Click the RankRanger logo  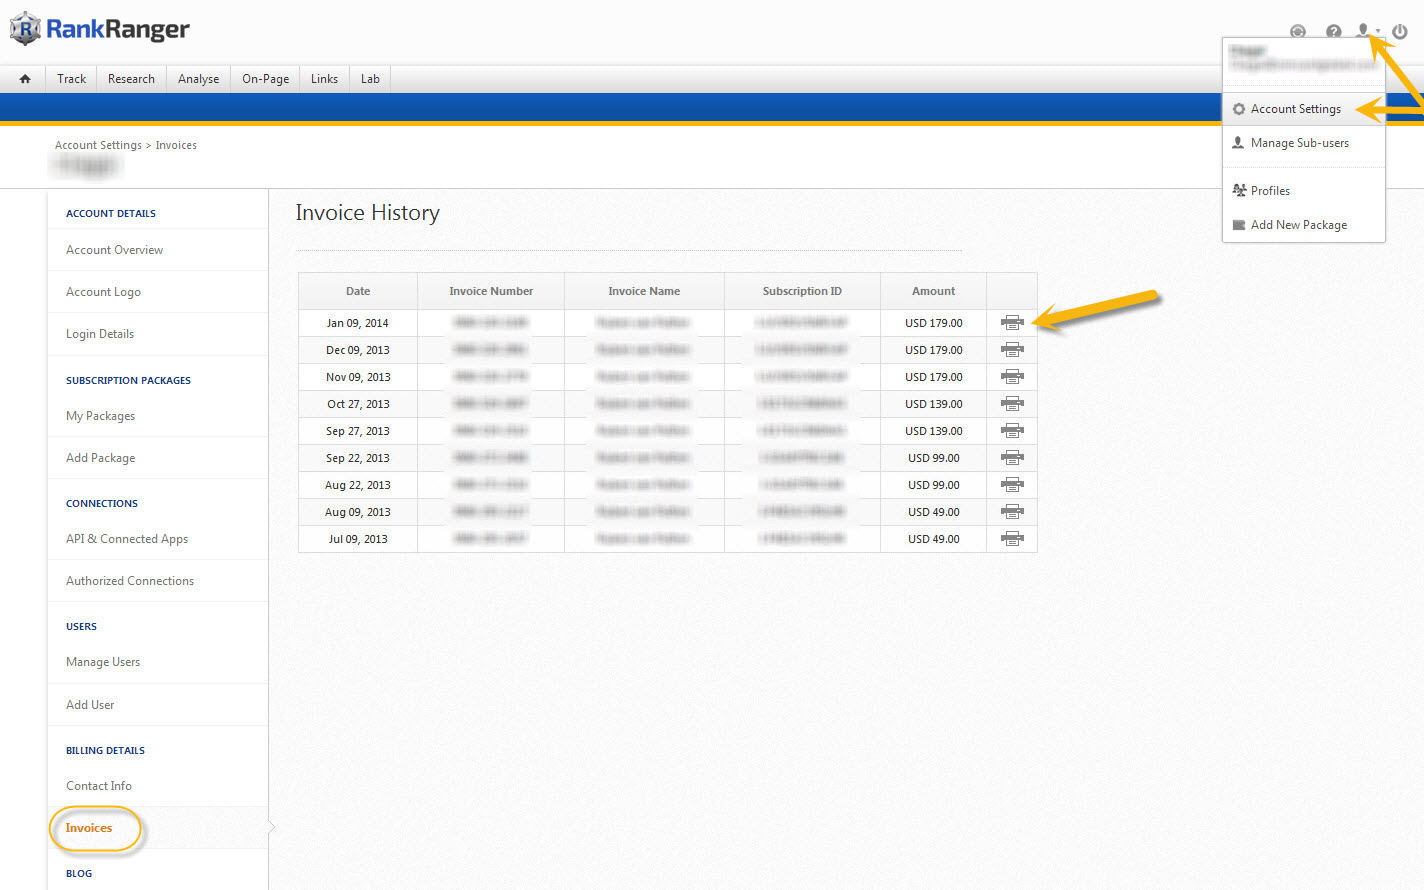click(x=100, y=29)
